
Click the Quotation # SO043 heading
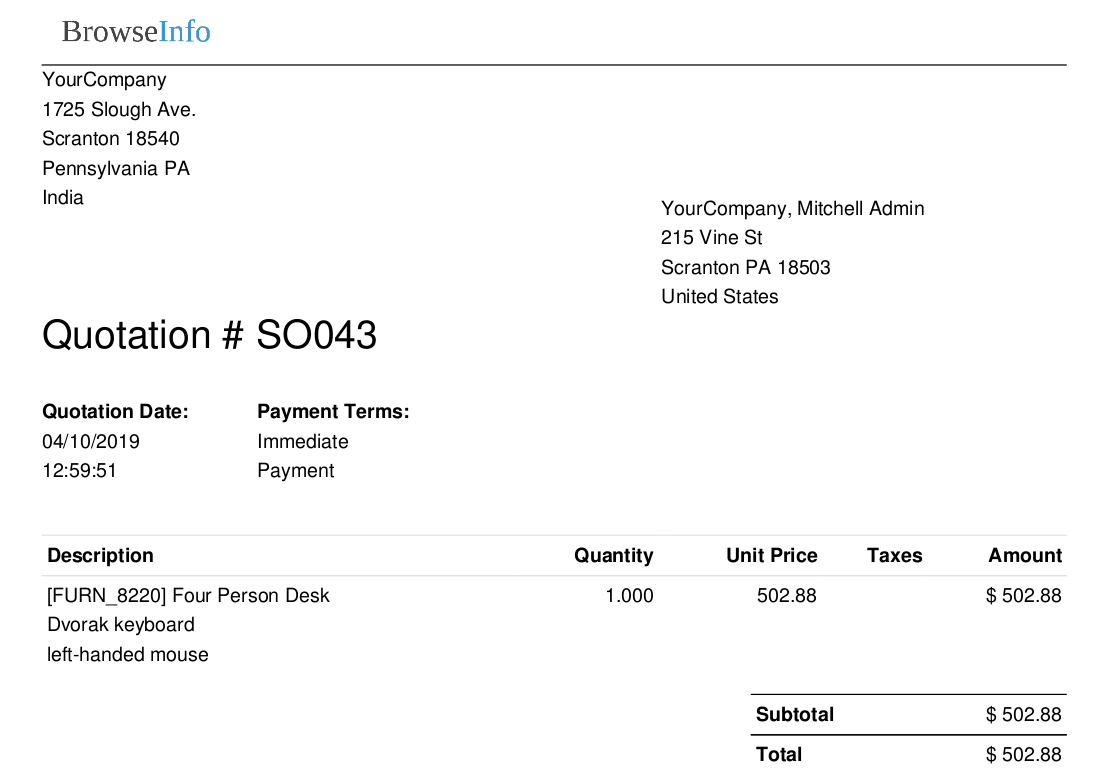tap(209, 335)
